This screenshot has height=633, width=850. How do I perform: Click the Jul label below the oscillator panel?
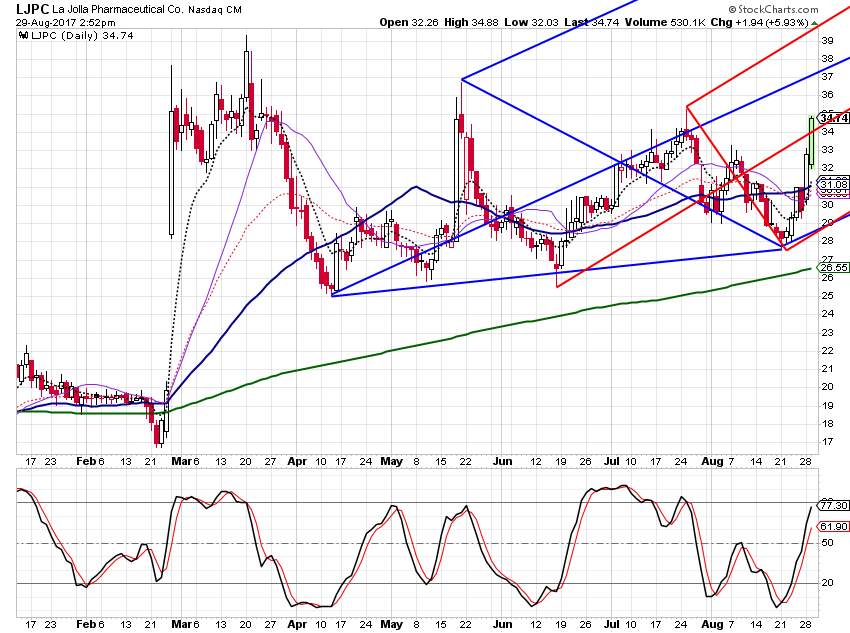point(612,624)
